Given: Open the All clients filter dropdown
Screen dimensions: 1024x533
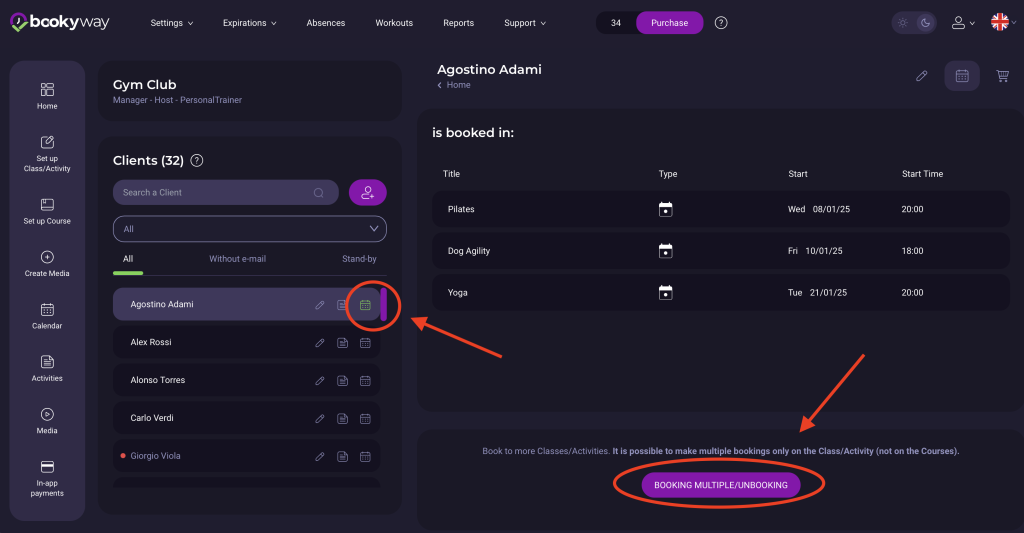Looking at the screenshot, I should point(249,229).
